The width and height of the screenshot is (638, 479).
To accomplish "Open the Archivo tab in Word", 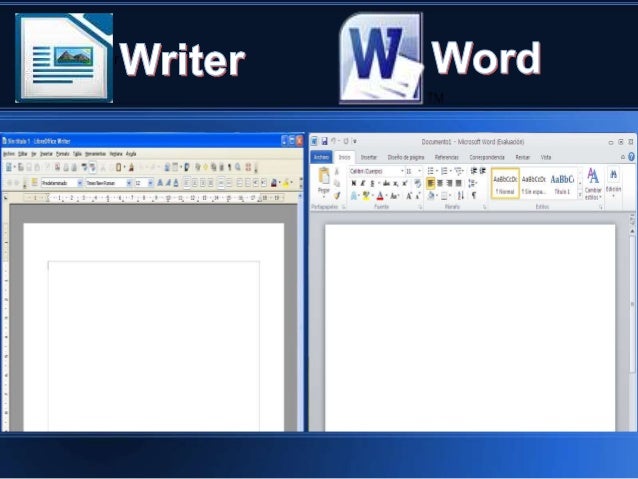I will click(321, 157).
